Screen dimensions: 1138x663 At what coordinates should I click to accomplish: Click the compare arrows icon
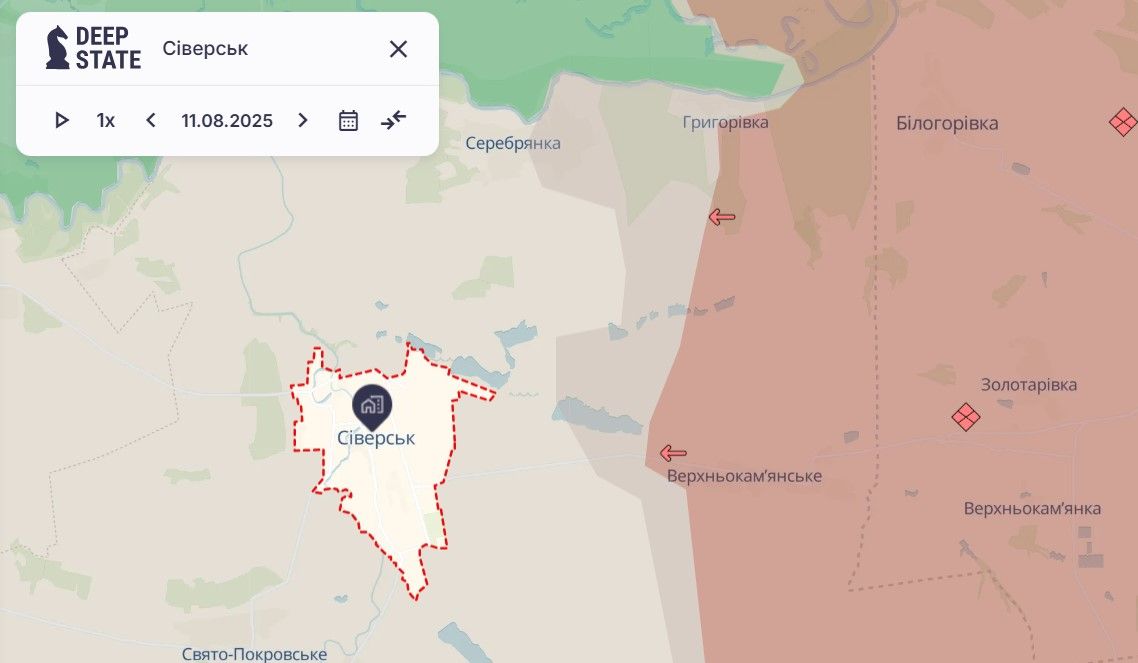tap(393, 120)
